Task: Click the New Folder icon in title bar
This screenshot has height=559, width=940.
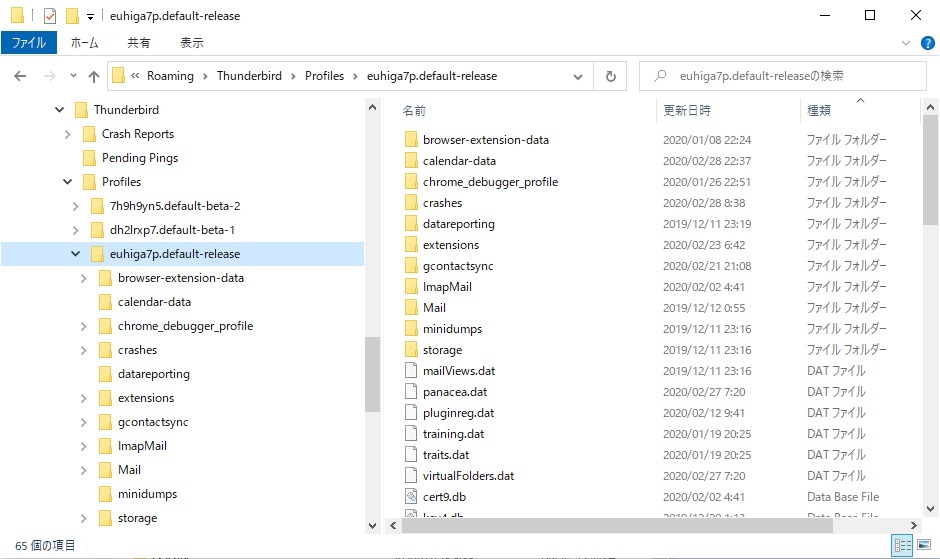Action: coord(72,16)
